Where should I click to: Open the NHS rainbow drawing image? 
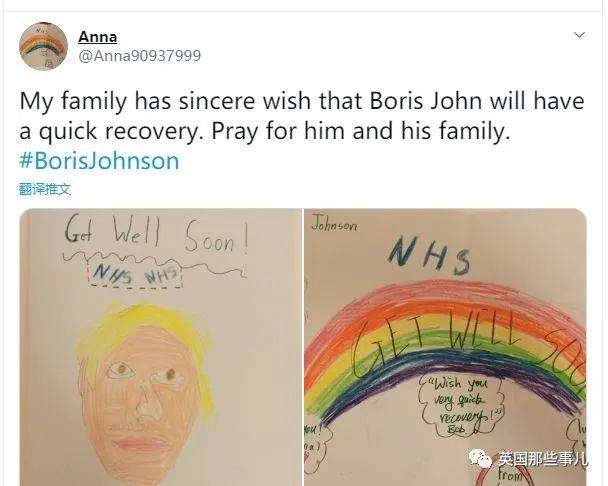point(446,347)
